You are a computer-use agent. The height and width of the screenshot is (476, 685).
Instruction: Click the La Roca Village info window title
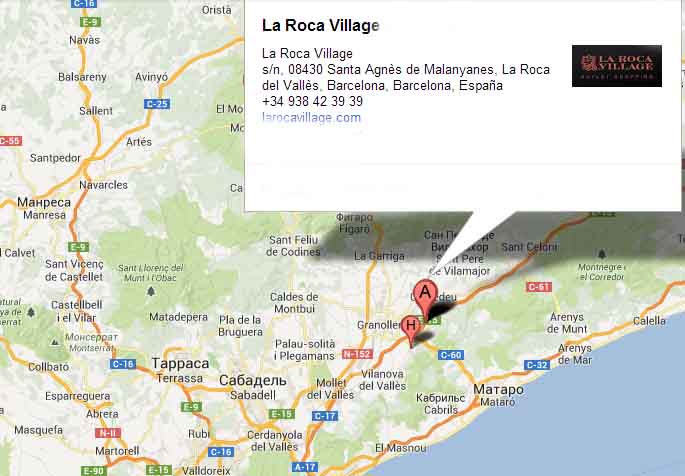tap(321, 25)
